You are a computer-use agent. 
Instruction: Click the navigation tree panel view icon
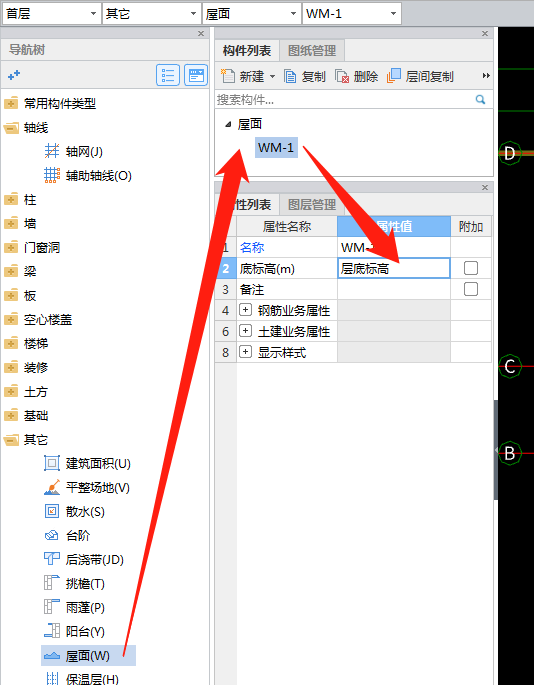point(196,76)
